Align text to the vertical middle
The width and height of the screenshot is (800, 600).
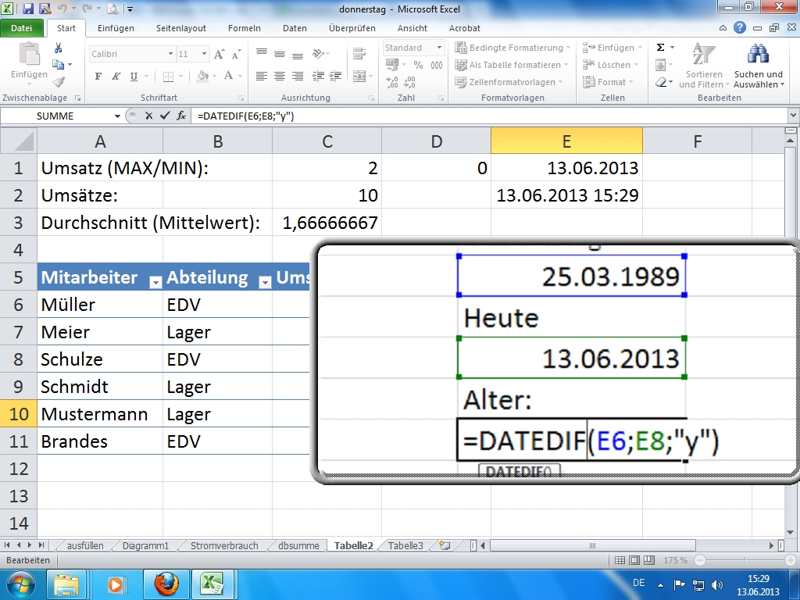(280, 53)
